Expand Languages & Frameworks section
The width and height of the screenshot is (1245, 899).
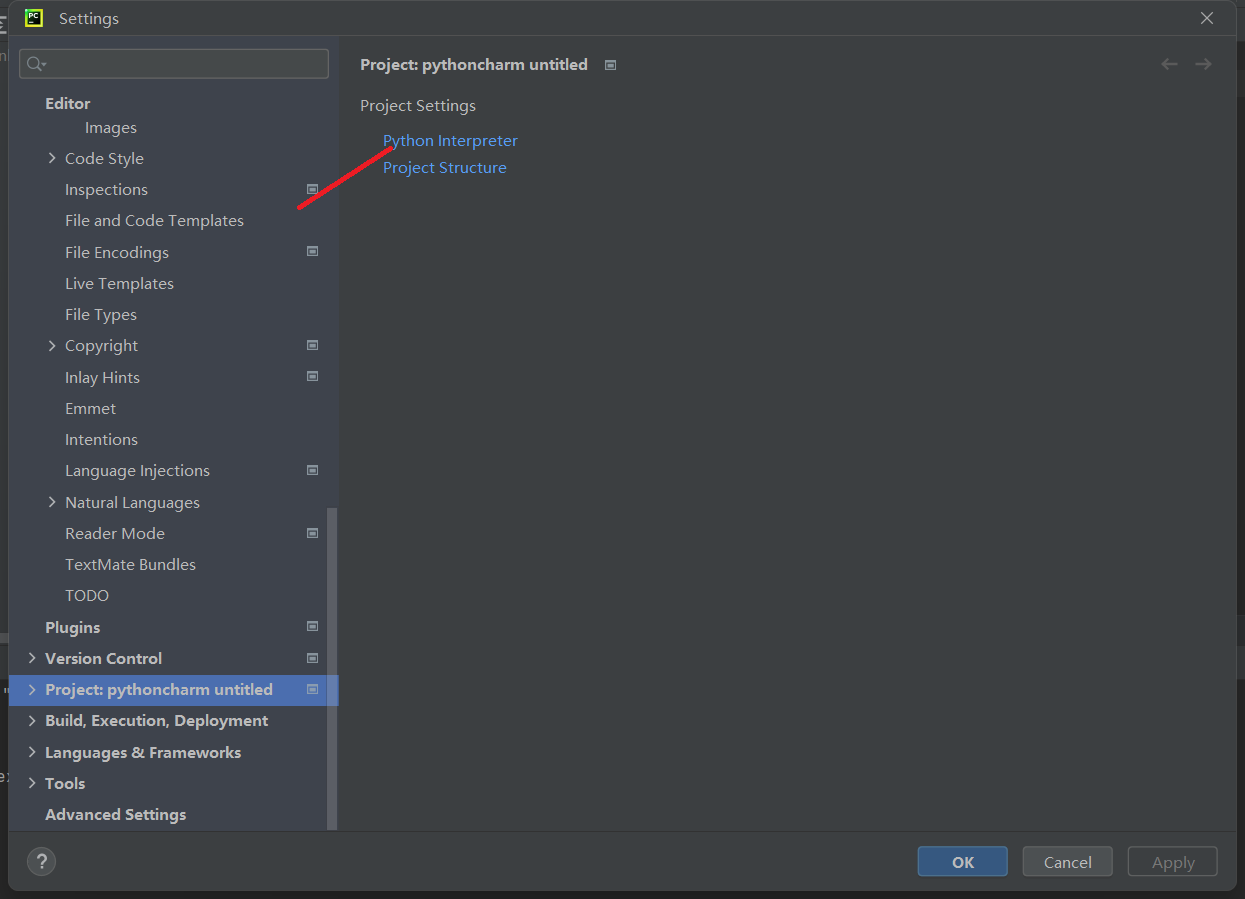32,752
